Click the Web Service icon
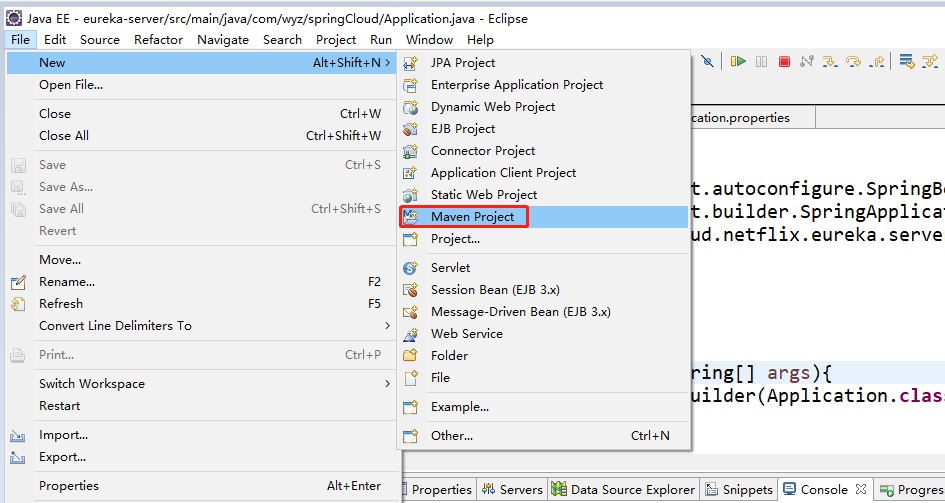 point(410,334)
